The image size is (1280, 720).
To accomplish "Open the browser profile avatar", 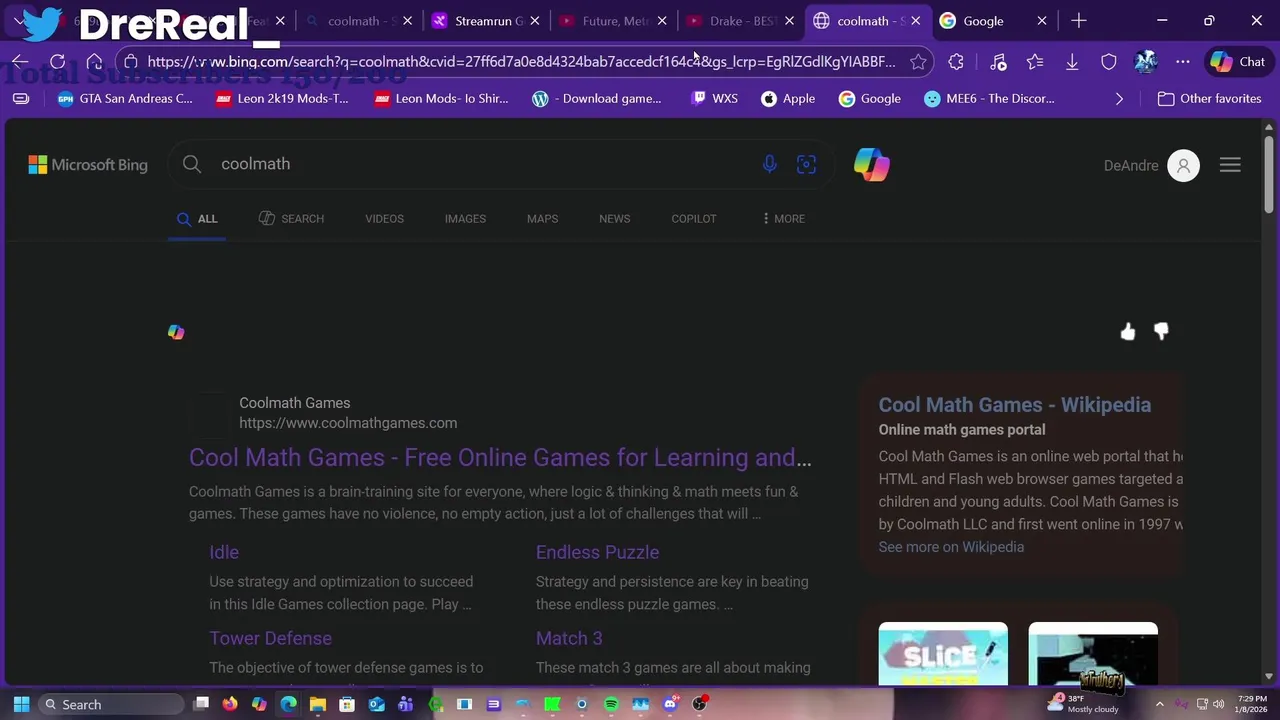I will click(x=1146, y=62).
